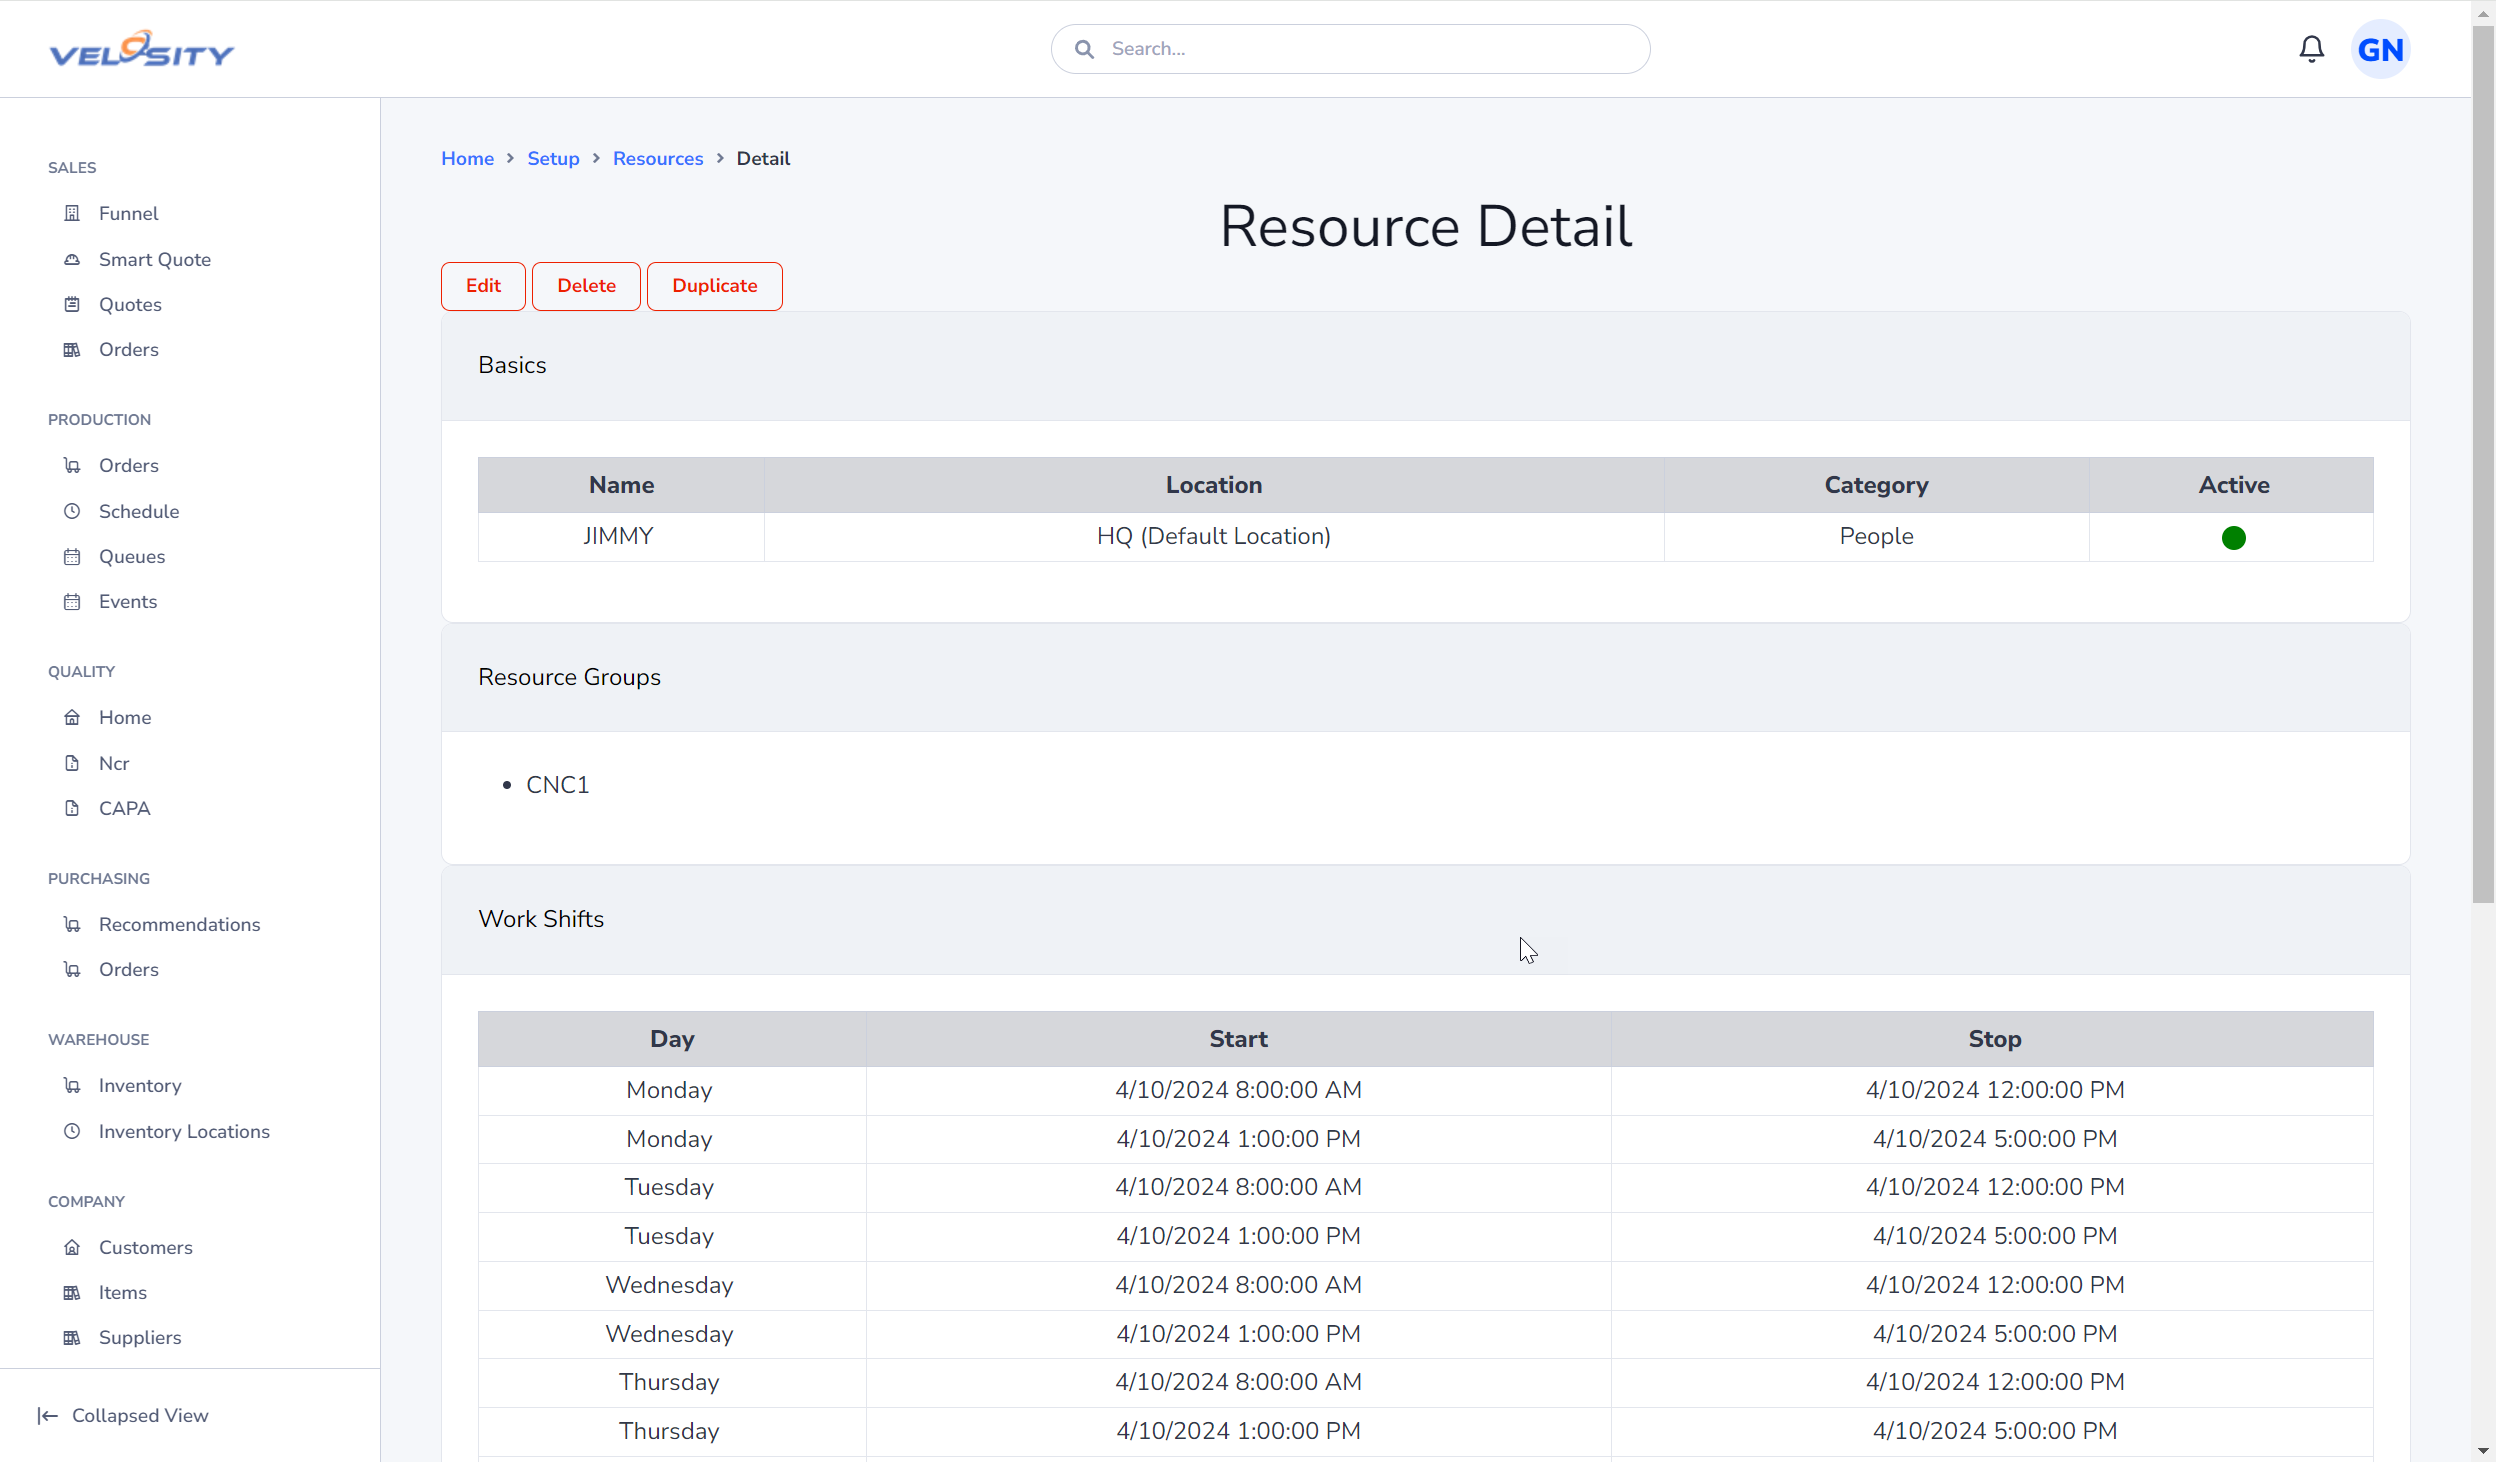Screen dimensions: 2496x1462
Task: Click the Events calendar icon
Action: pyautogui.click(x=72, y=601)
